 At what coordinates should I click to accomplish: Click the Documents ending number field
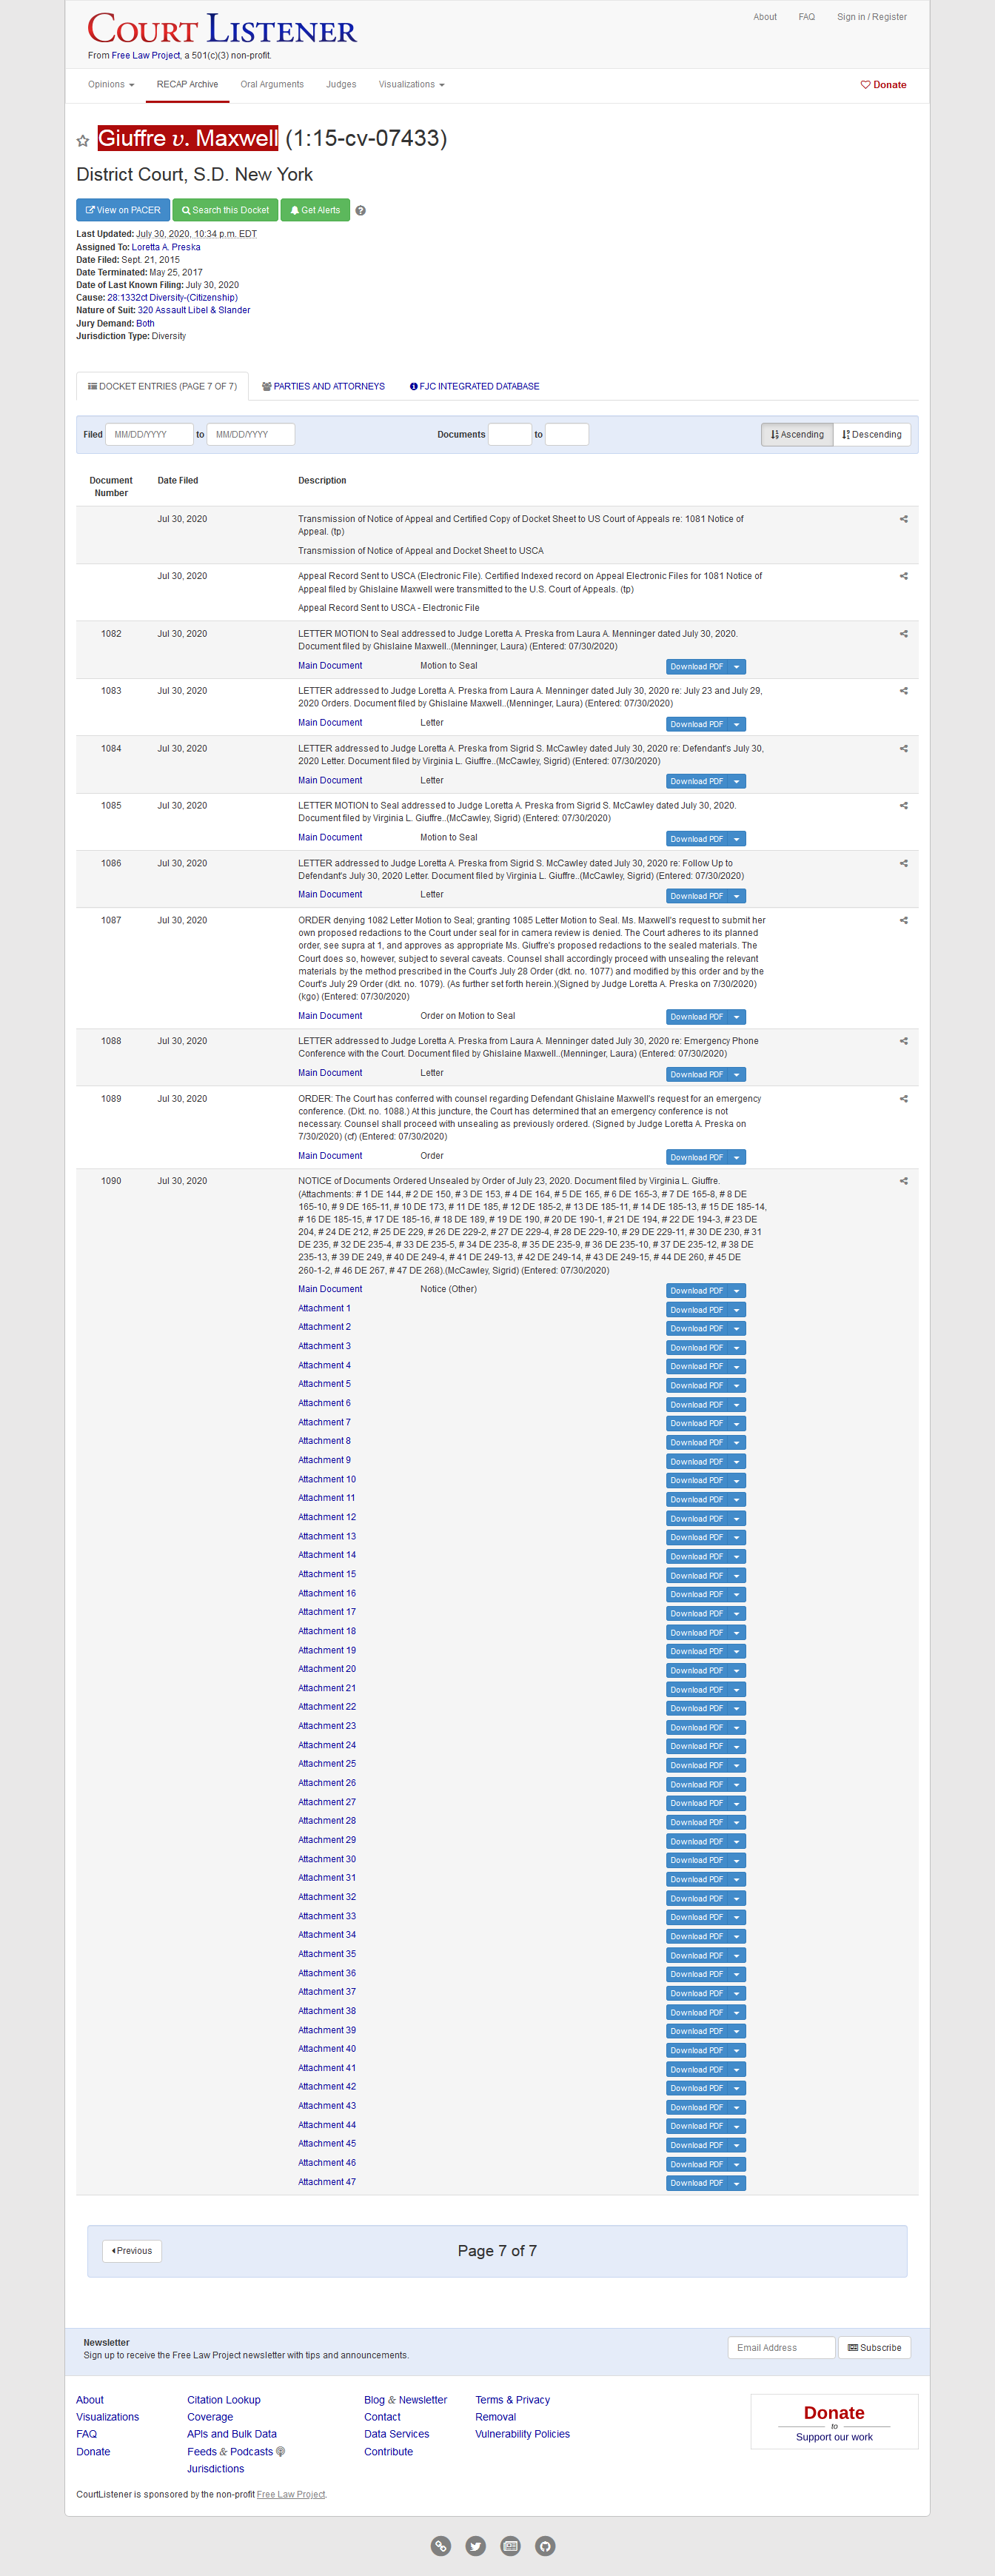pyautogui.click(x=567, y=435)
